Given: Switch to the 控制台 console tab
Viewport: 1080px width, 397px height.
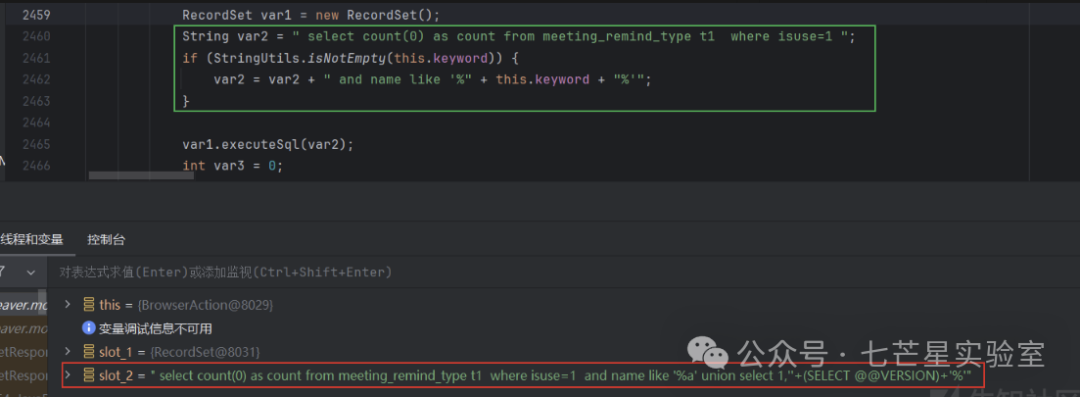Looking at the screenshot, I should (106, 240).
